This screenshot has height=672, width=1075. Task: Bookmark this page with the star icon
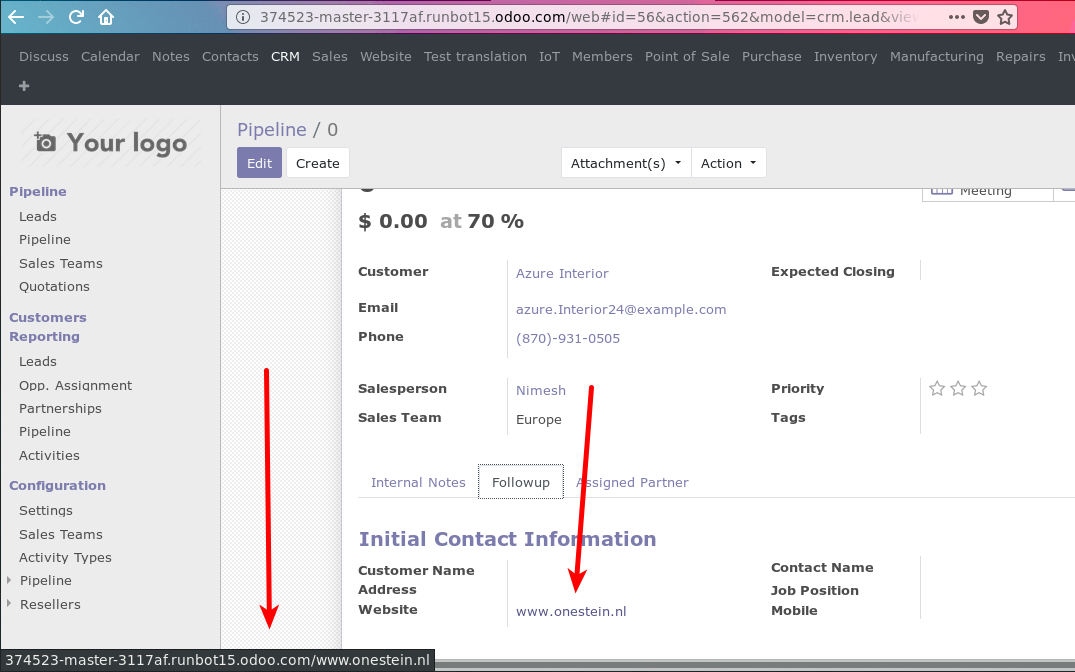point(1006,17)
